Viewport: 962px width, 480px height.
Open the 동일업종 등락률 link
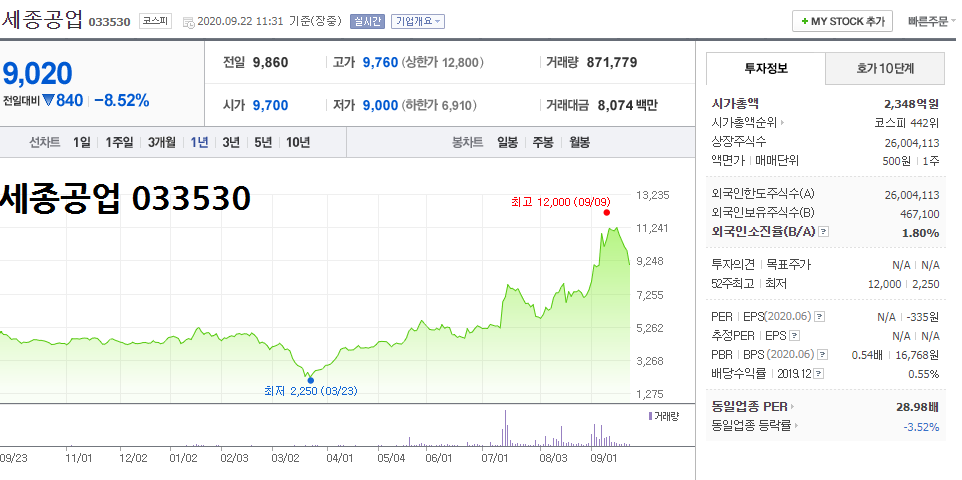(x=754, y=426)
